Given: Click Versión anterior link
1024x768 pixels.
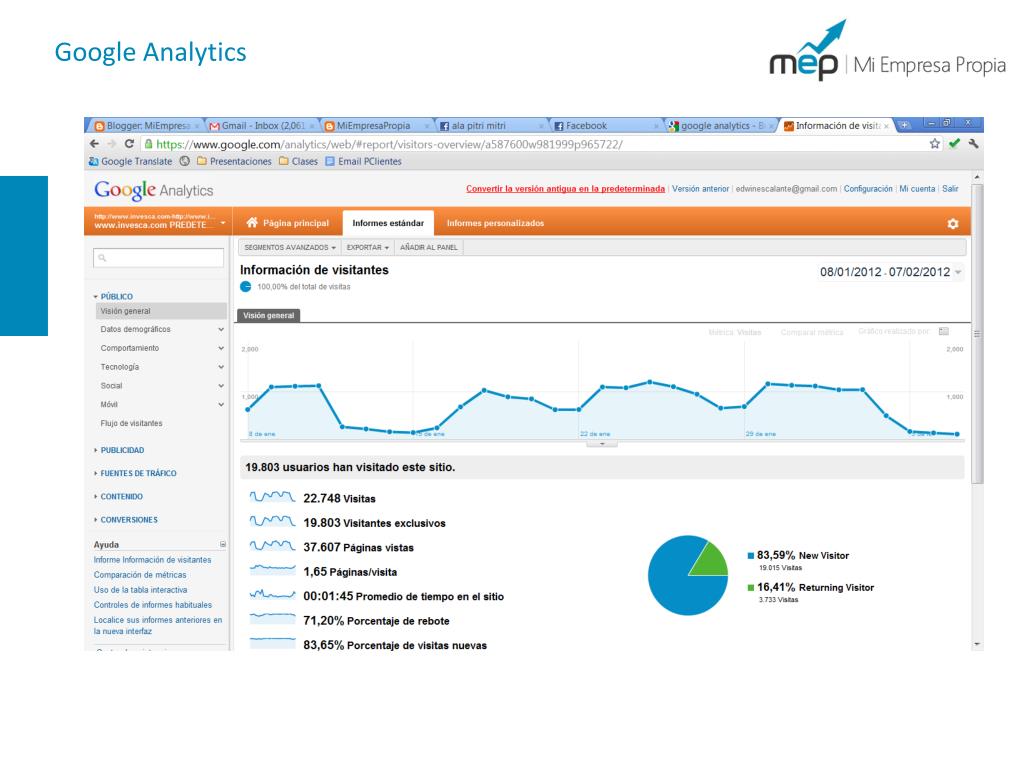Looking at the screenshot, I should [x=700, y=189].
